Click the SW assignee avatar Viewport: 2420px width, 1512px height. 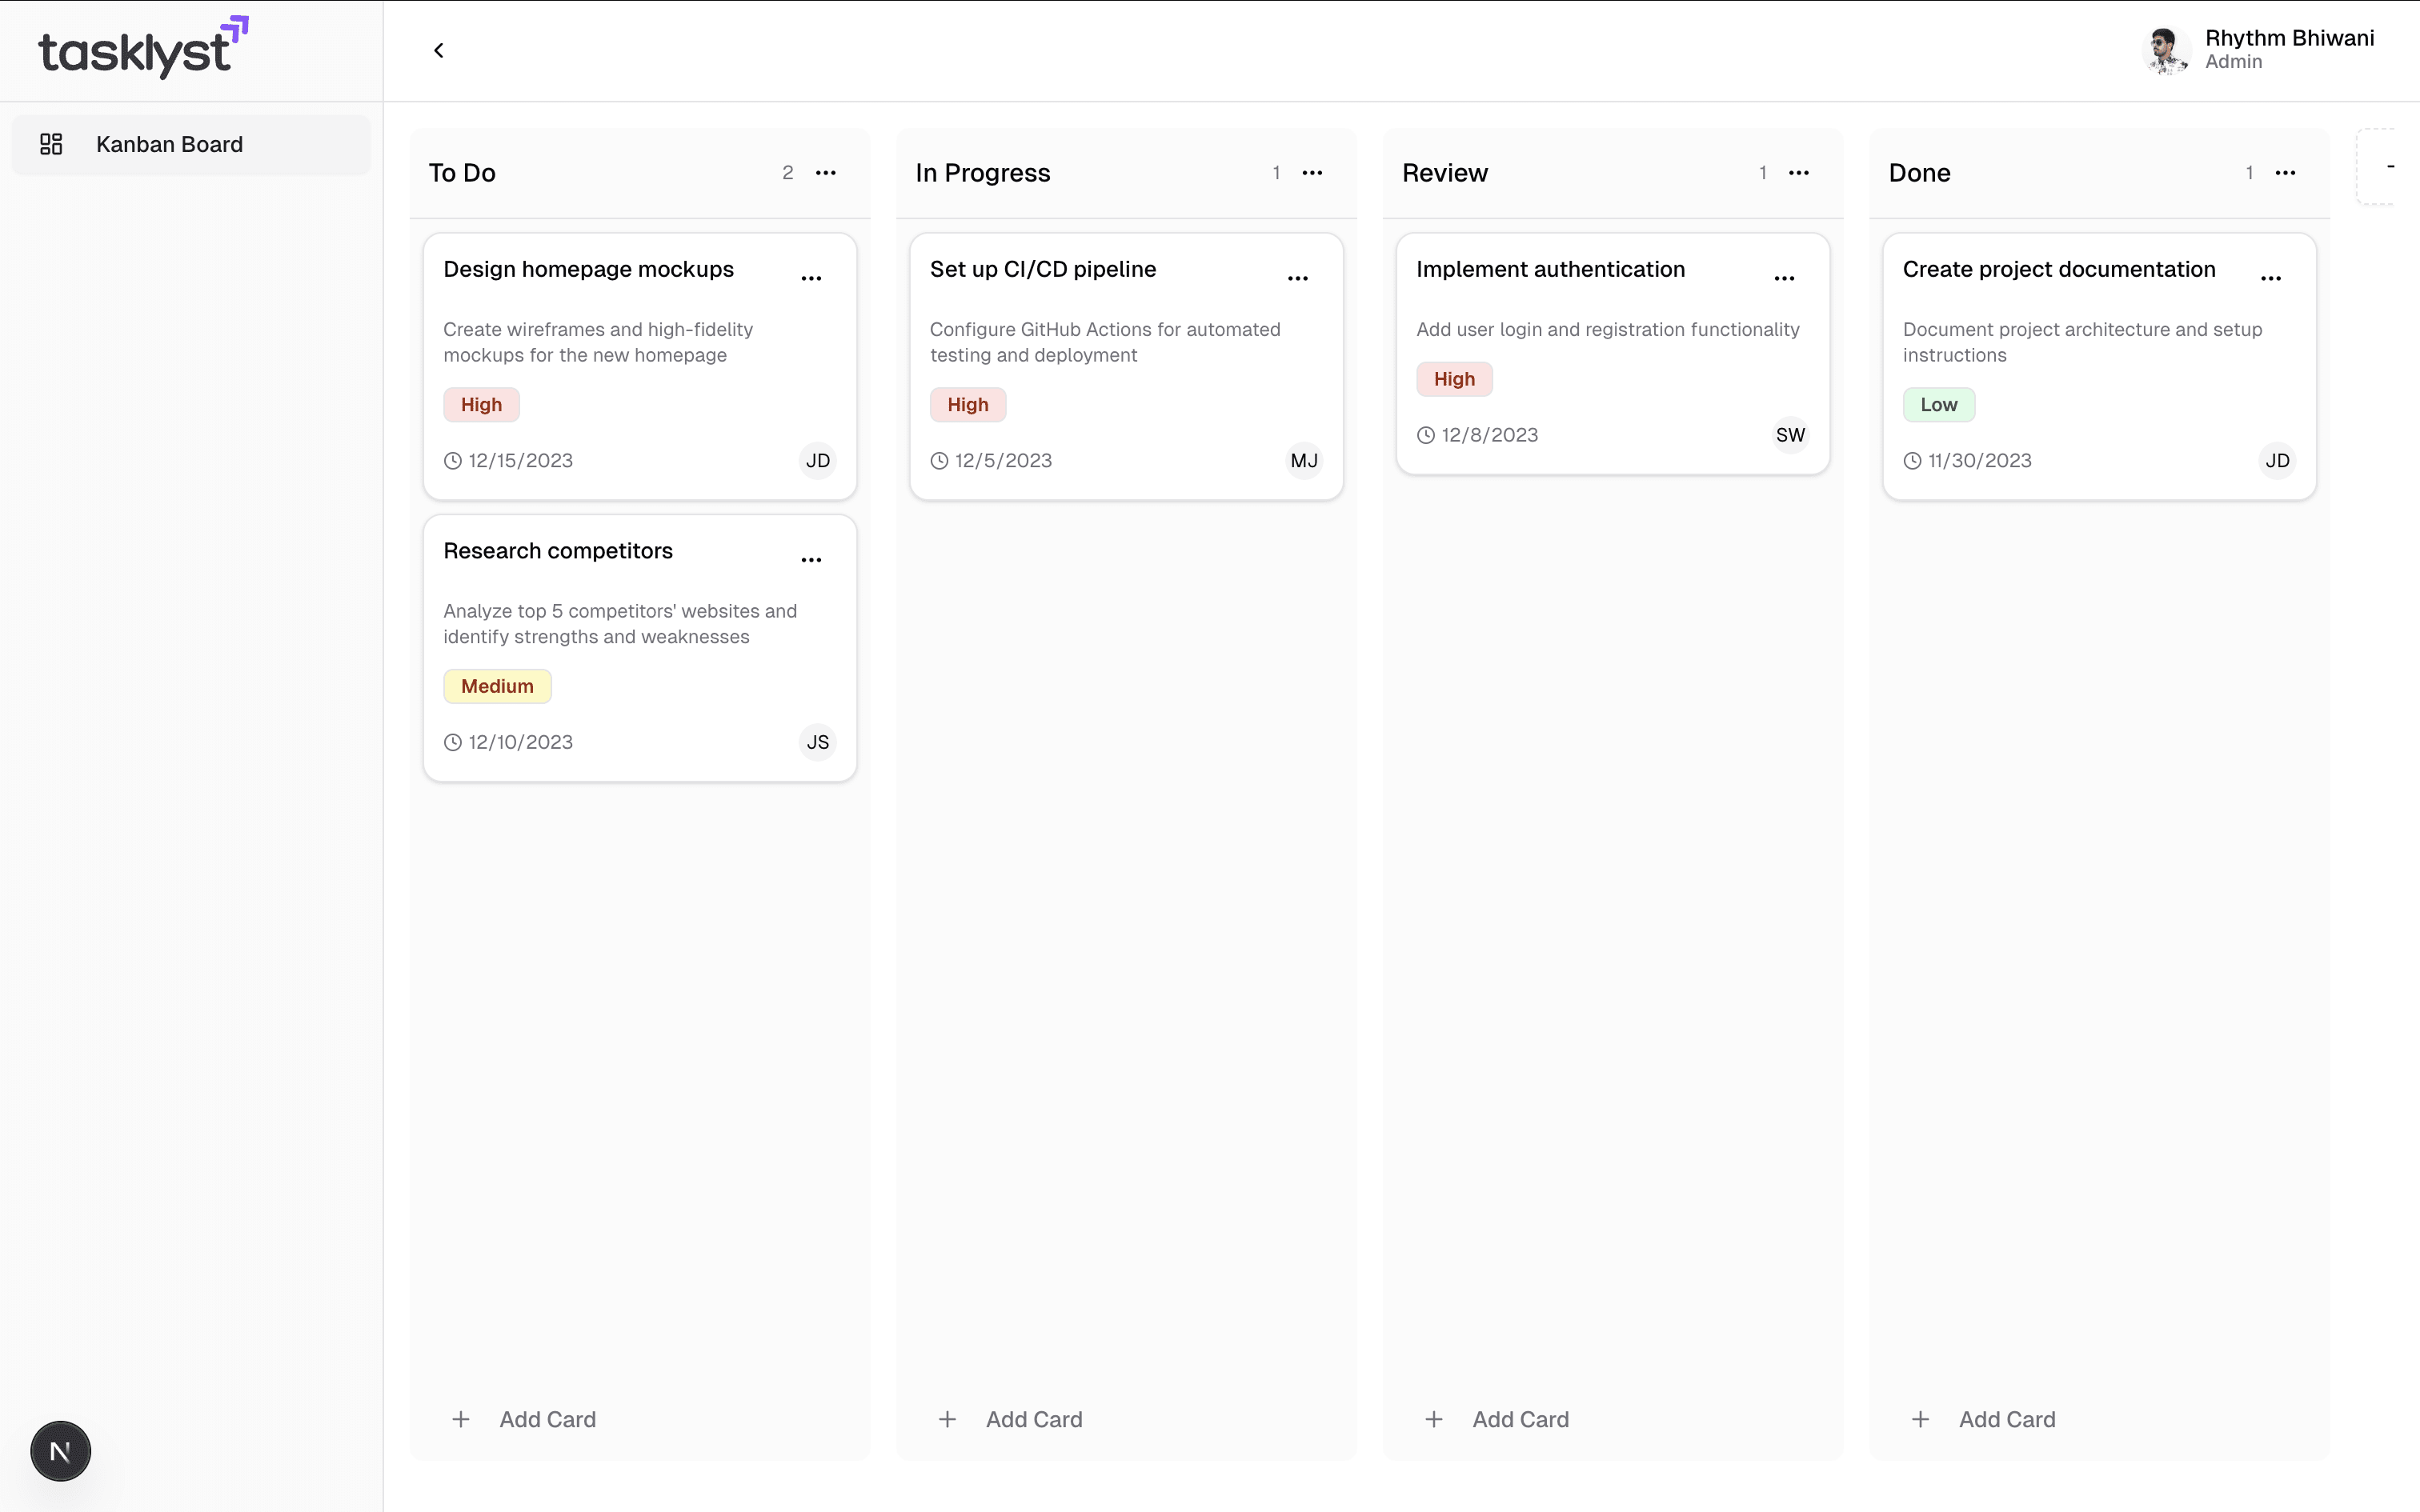coord(1790,435)
